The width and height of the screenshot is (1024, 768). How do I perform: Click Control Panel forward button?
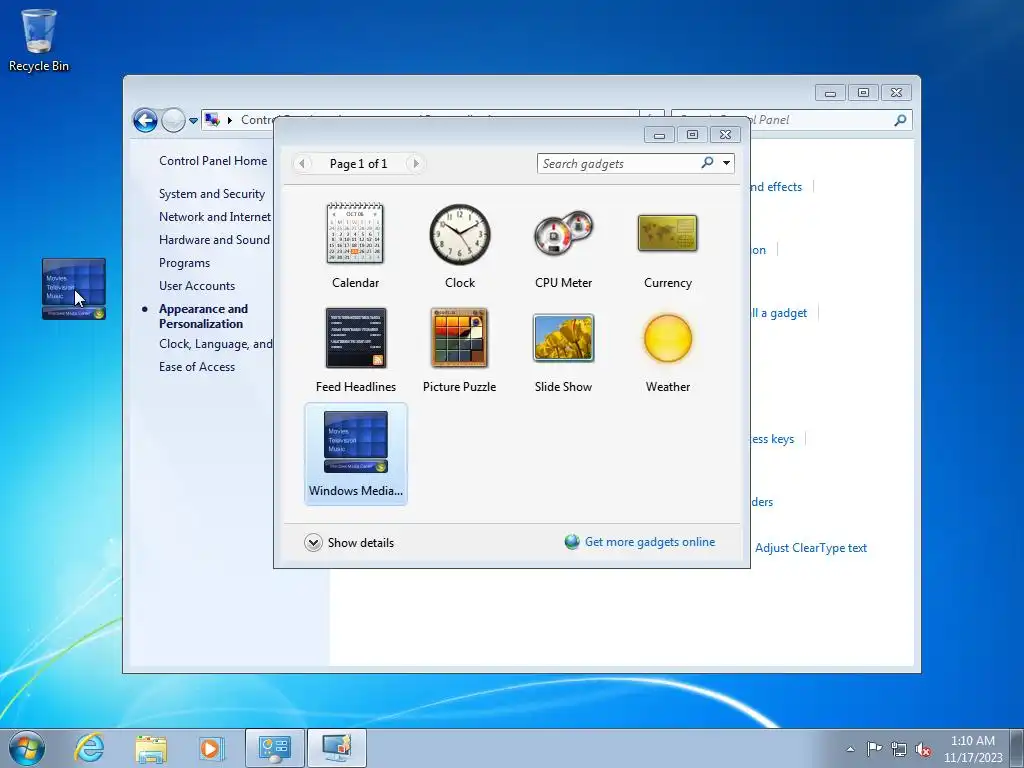click(173, 120)
